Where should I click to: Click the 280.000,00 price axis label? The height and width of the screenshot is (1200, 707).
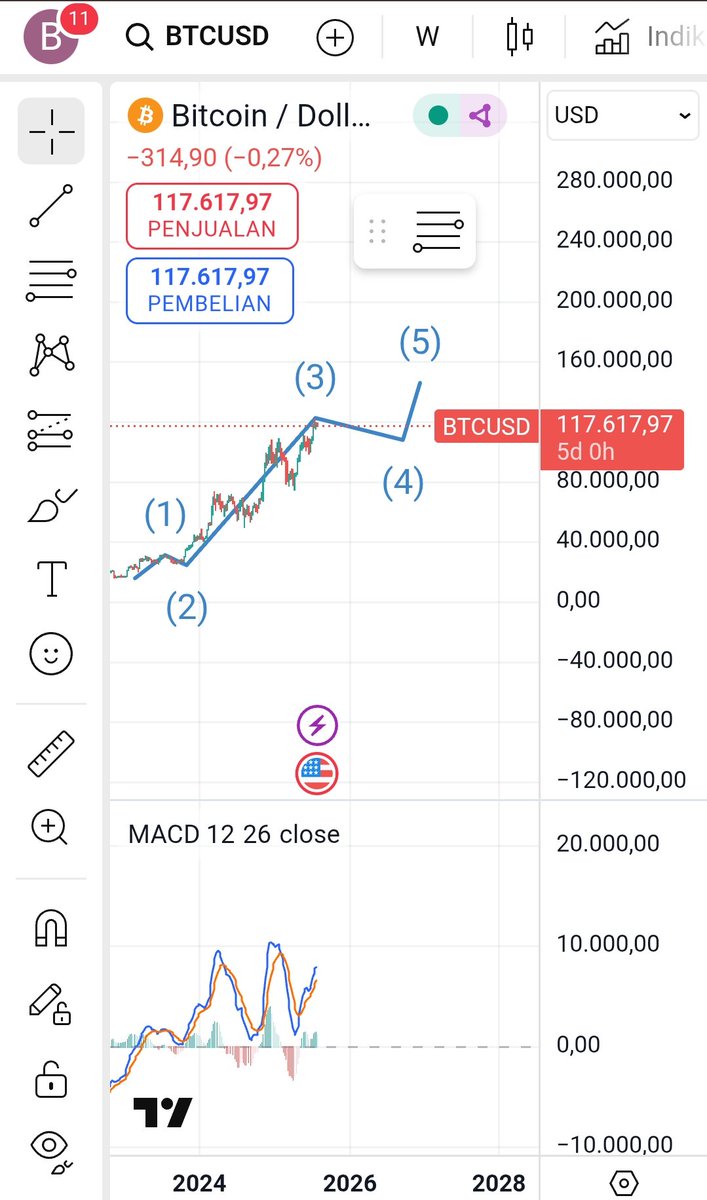tap(614, 180)
